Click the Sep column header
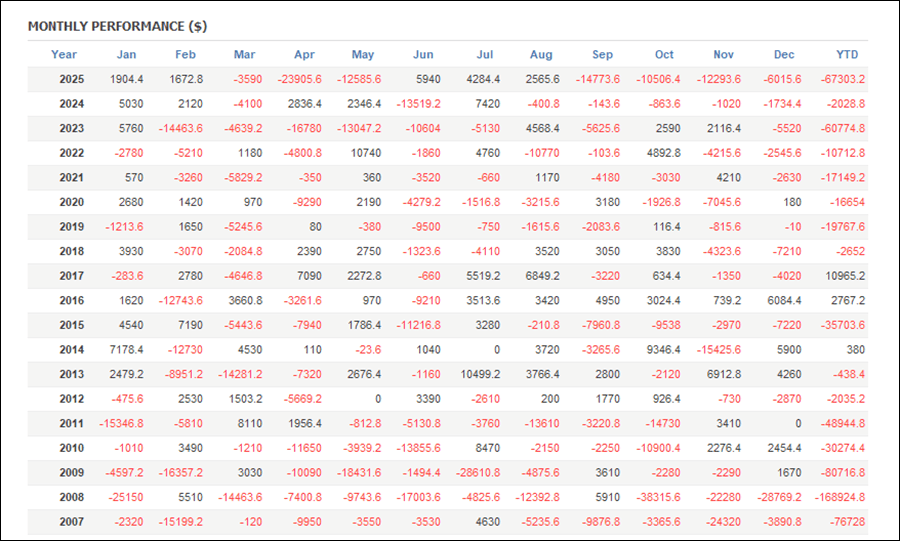This screenshot has height=541, width=900. coord(603,55)
